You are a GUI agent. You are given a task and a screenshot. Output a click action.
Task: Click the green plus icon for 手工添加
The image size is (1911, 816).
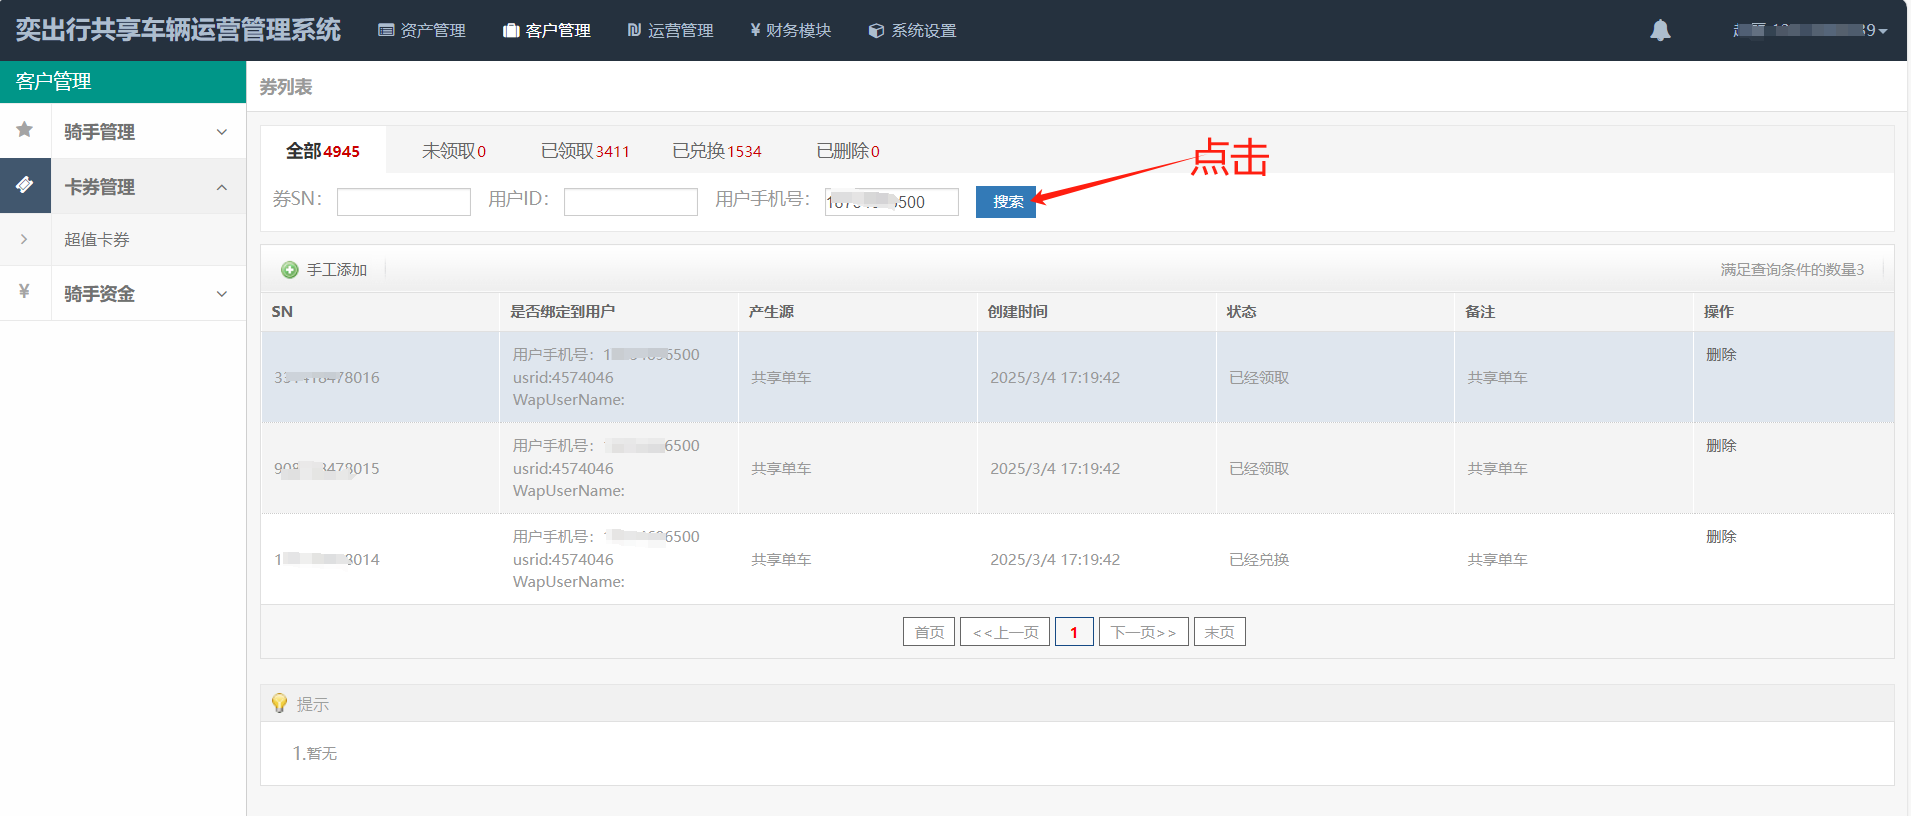(x=290, y=270)
